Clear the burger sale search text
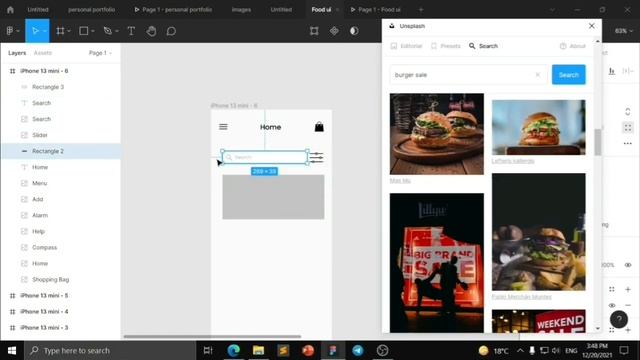This screenshot has width=640, height=360. (538, 75)
